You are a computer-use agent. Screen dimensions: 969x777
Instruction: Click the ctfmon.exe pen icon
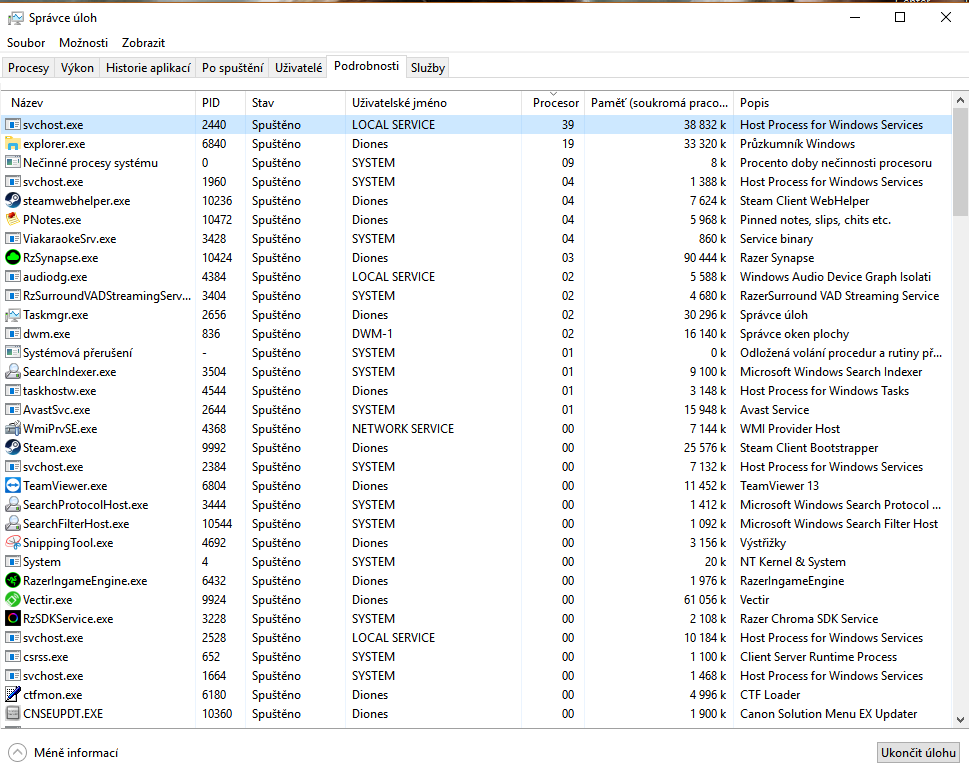tap(13, 695)
